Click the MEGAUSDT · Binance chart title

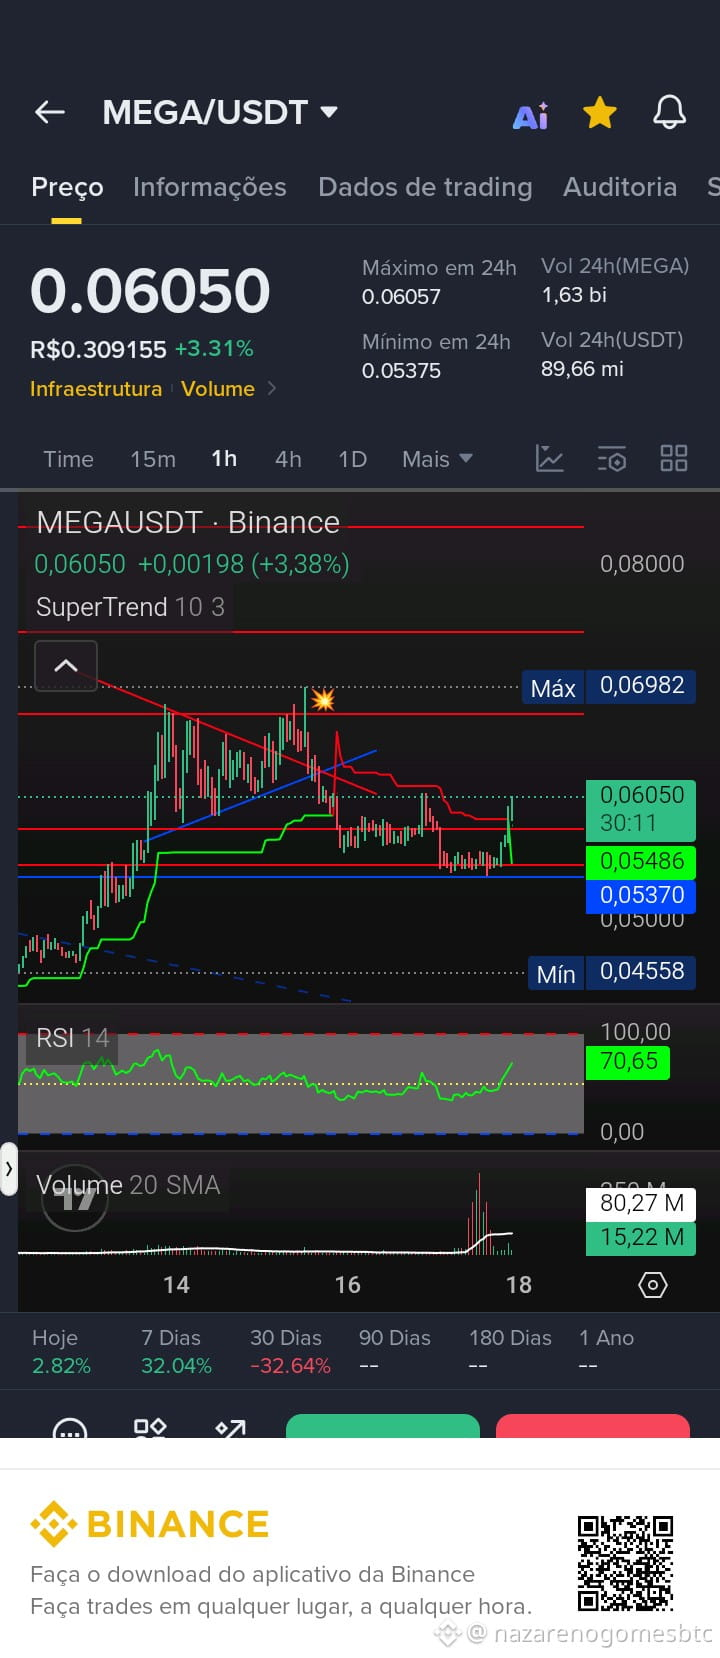(x=188, y=522)
